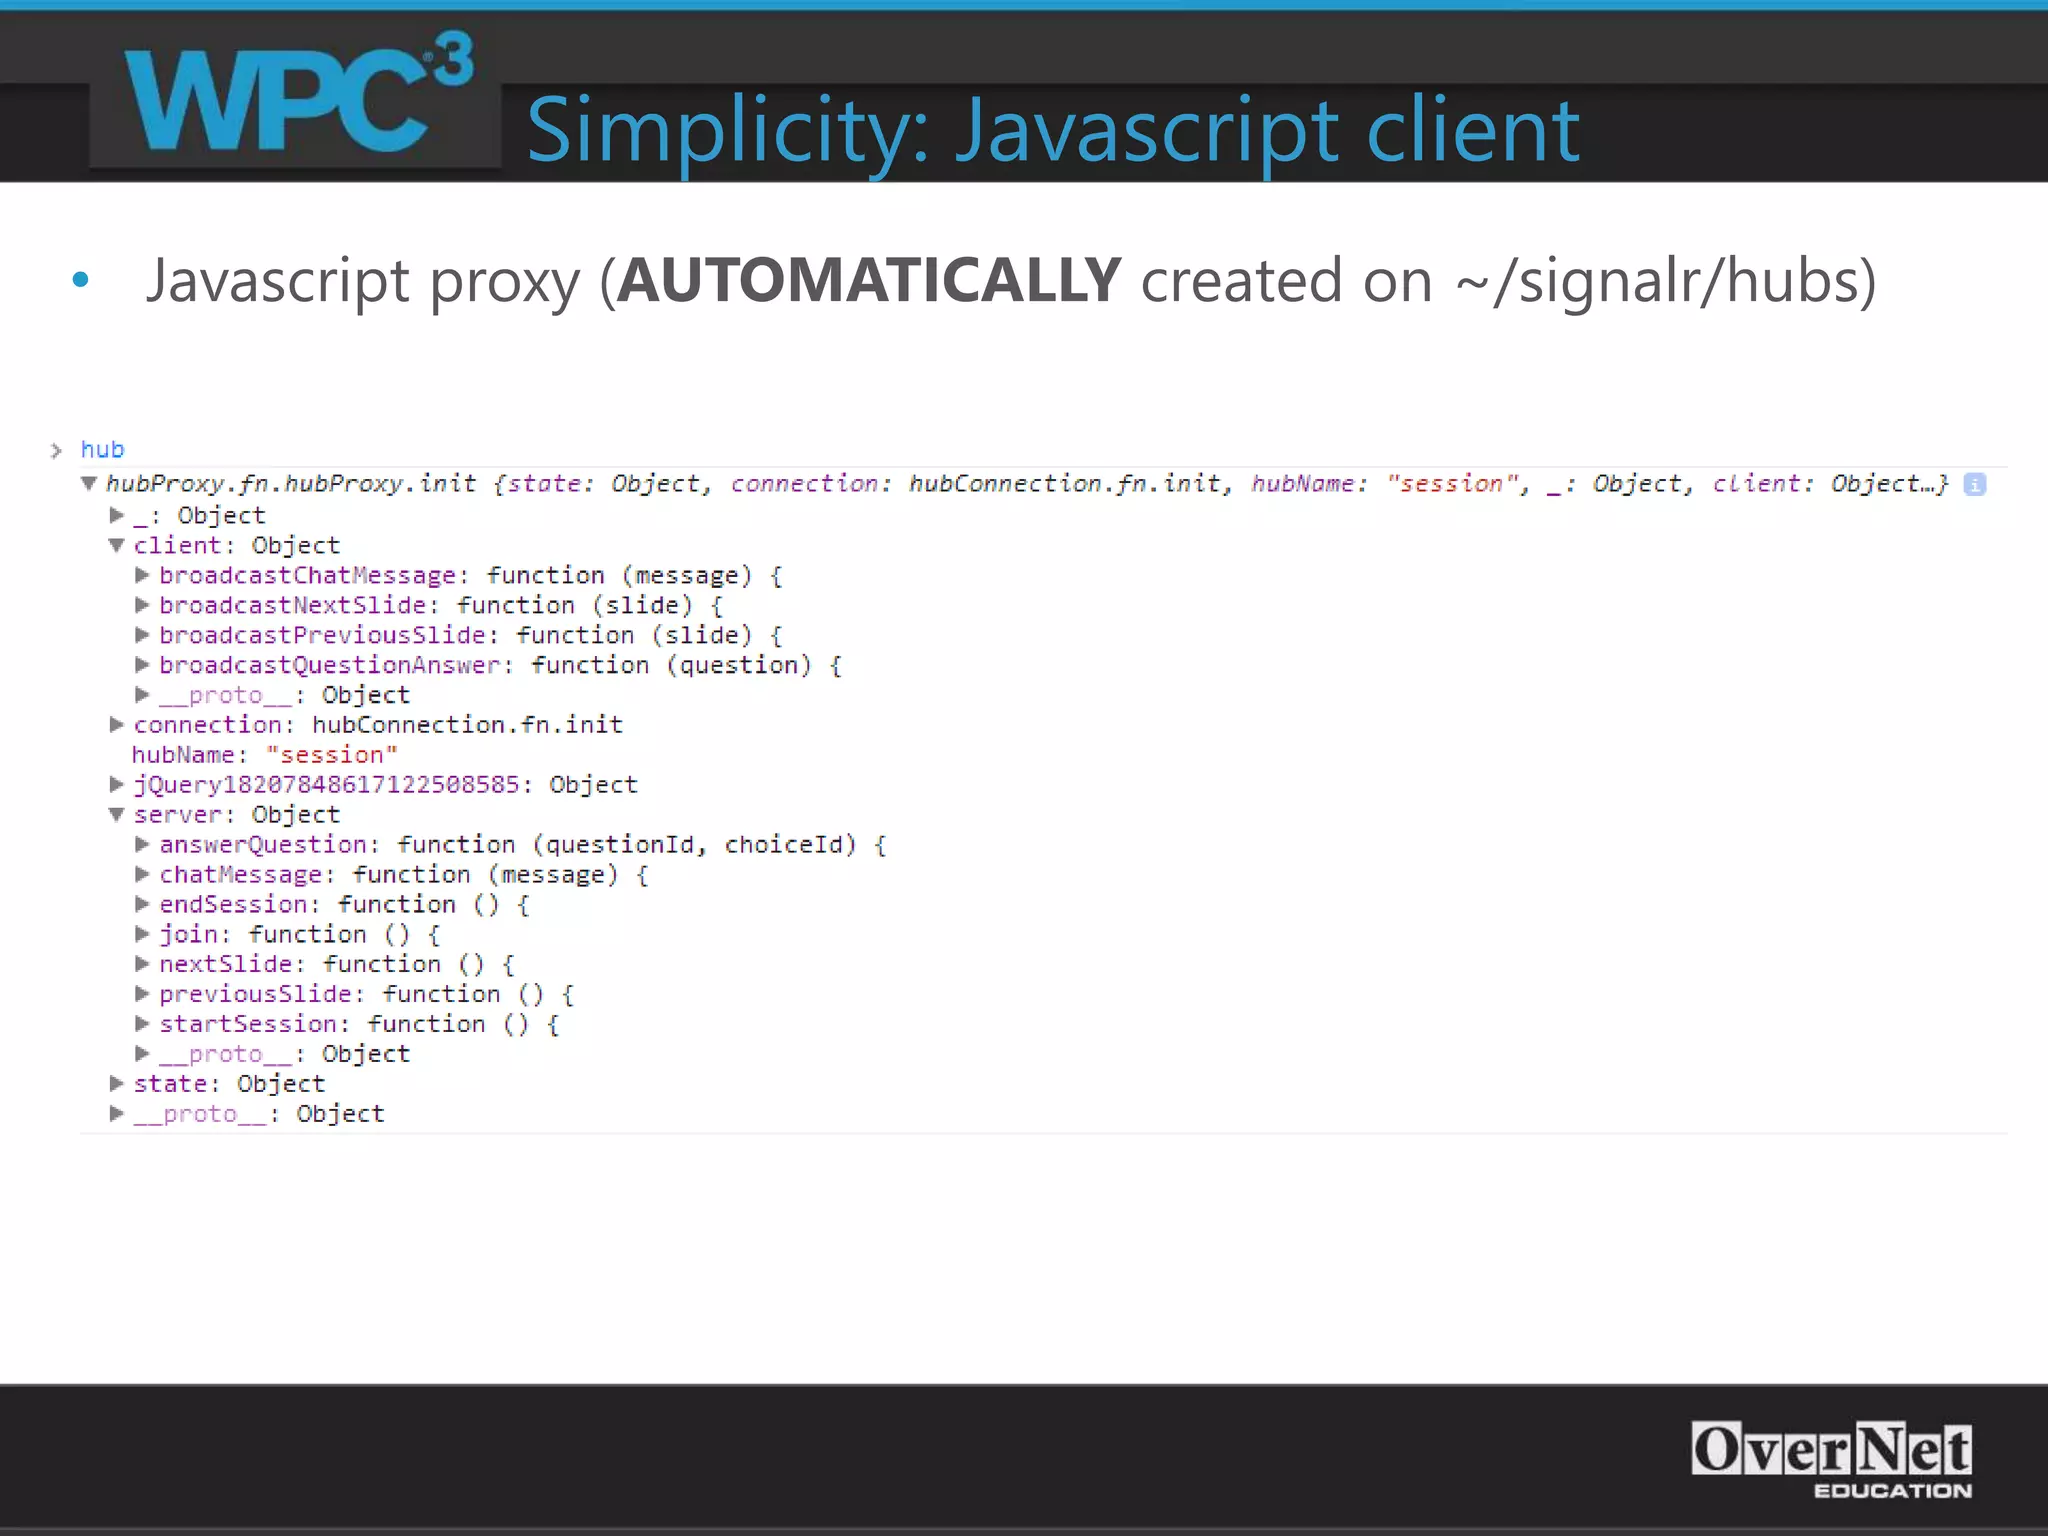The height and width of the screenshot is (1536, 2048).
Task: Click 'function (question) {' signature text
Action: 687,665
